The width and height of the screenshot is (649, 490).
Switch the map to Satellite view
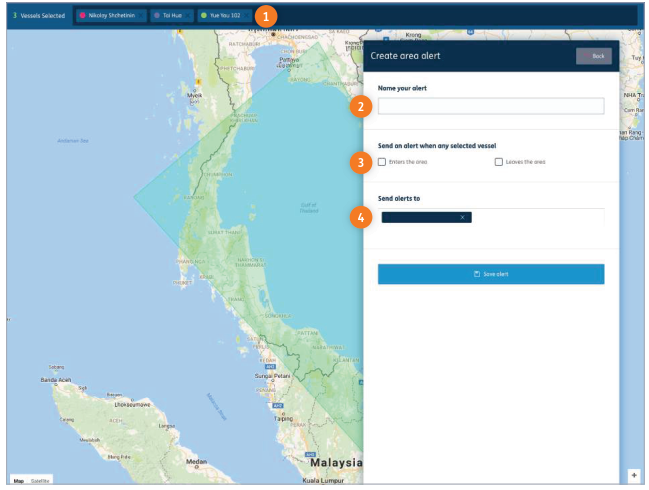click(x=40, y=481)
